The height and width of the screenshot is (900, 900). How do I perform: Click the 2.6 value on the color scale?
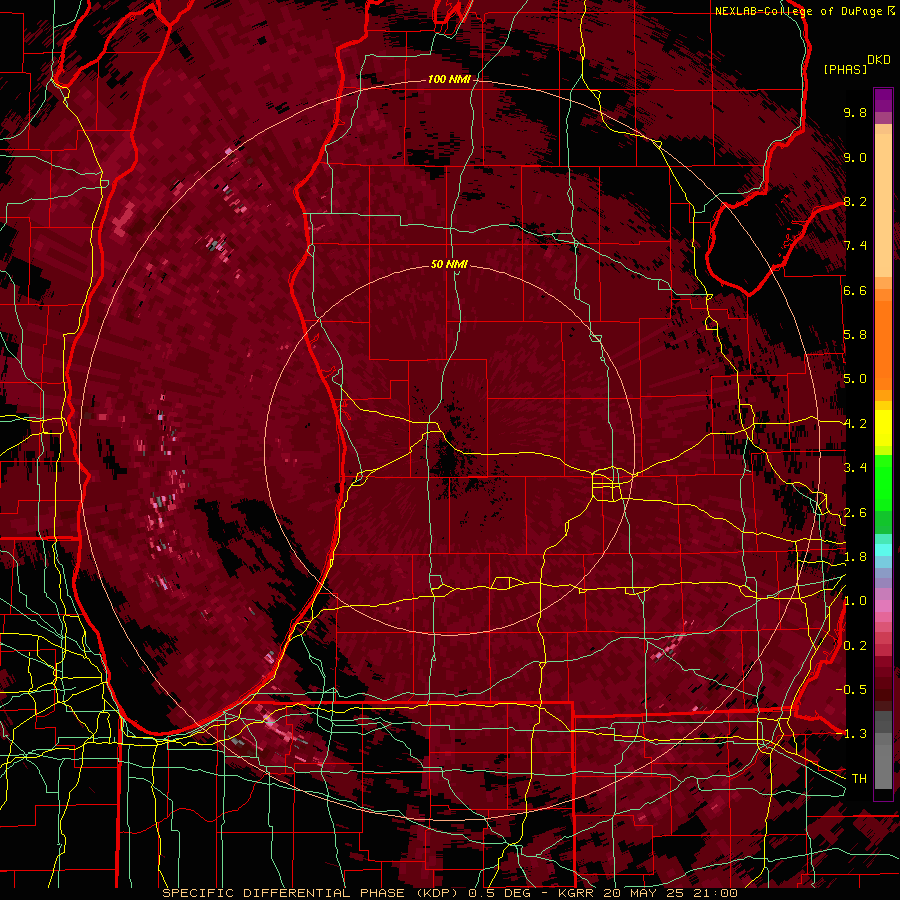[855, 513]
